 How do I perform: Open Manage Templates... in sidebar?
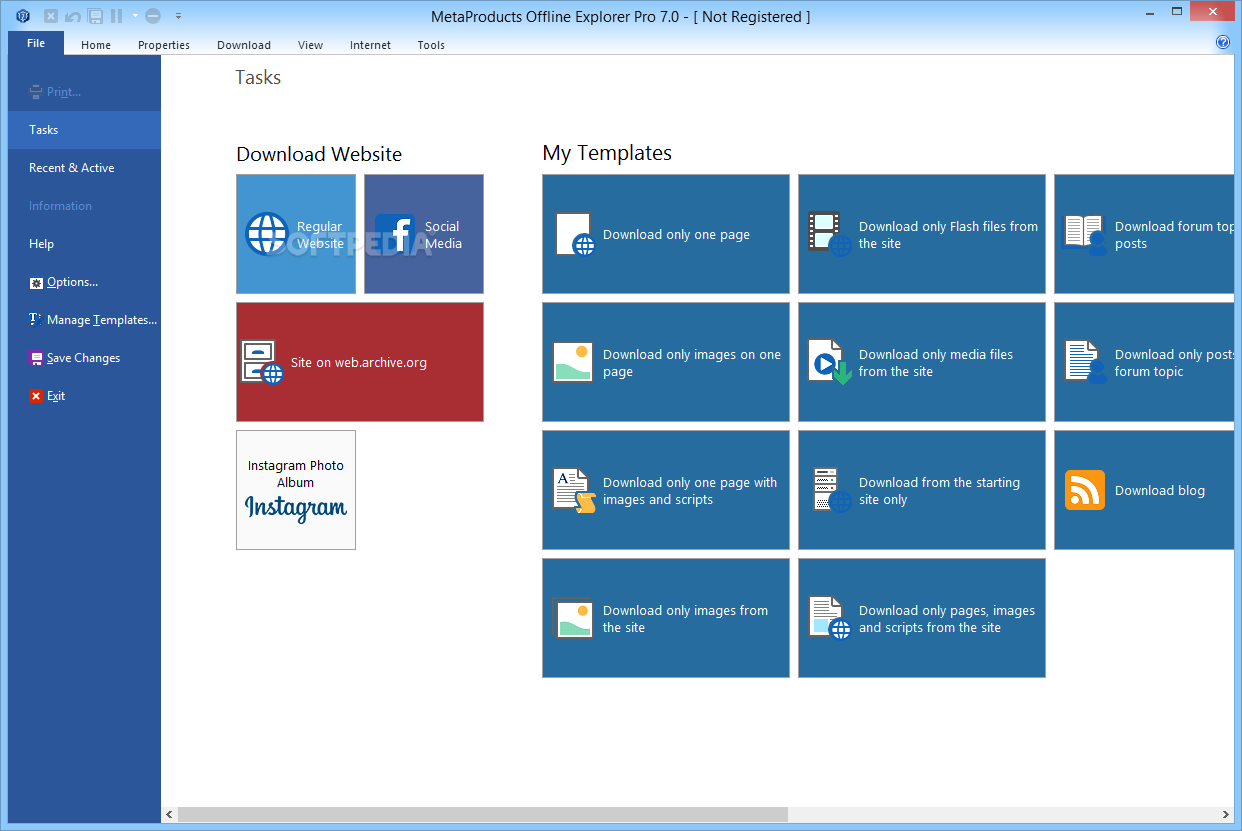pyautogui.click(x=84, y=320)
